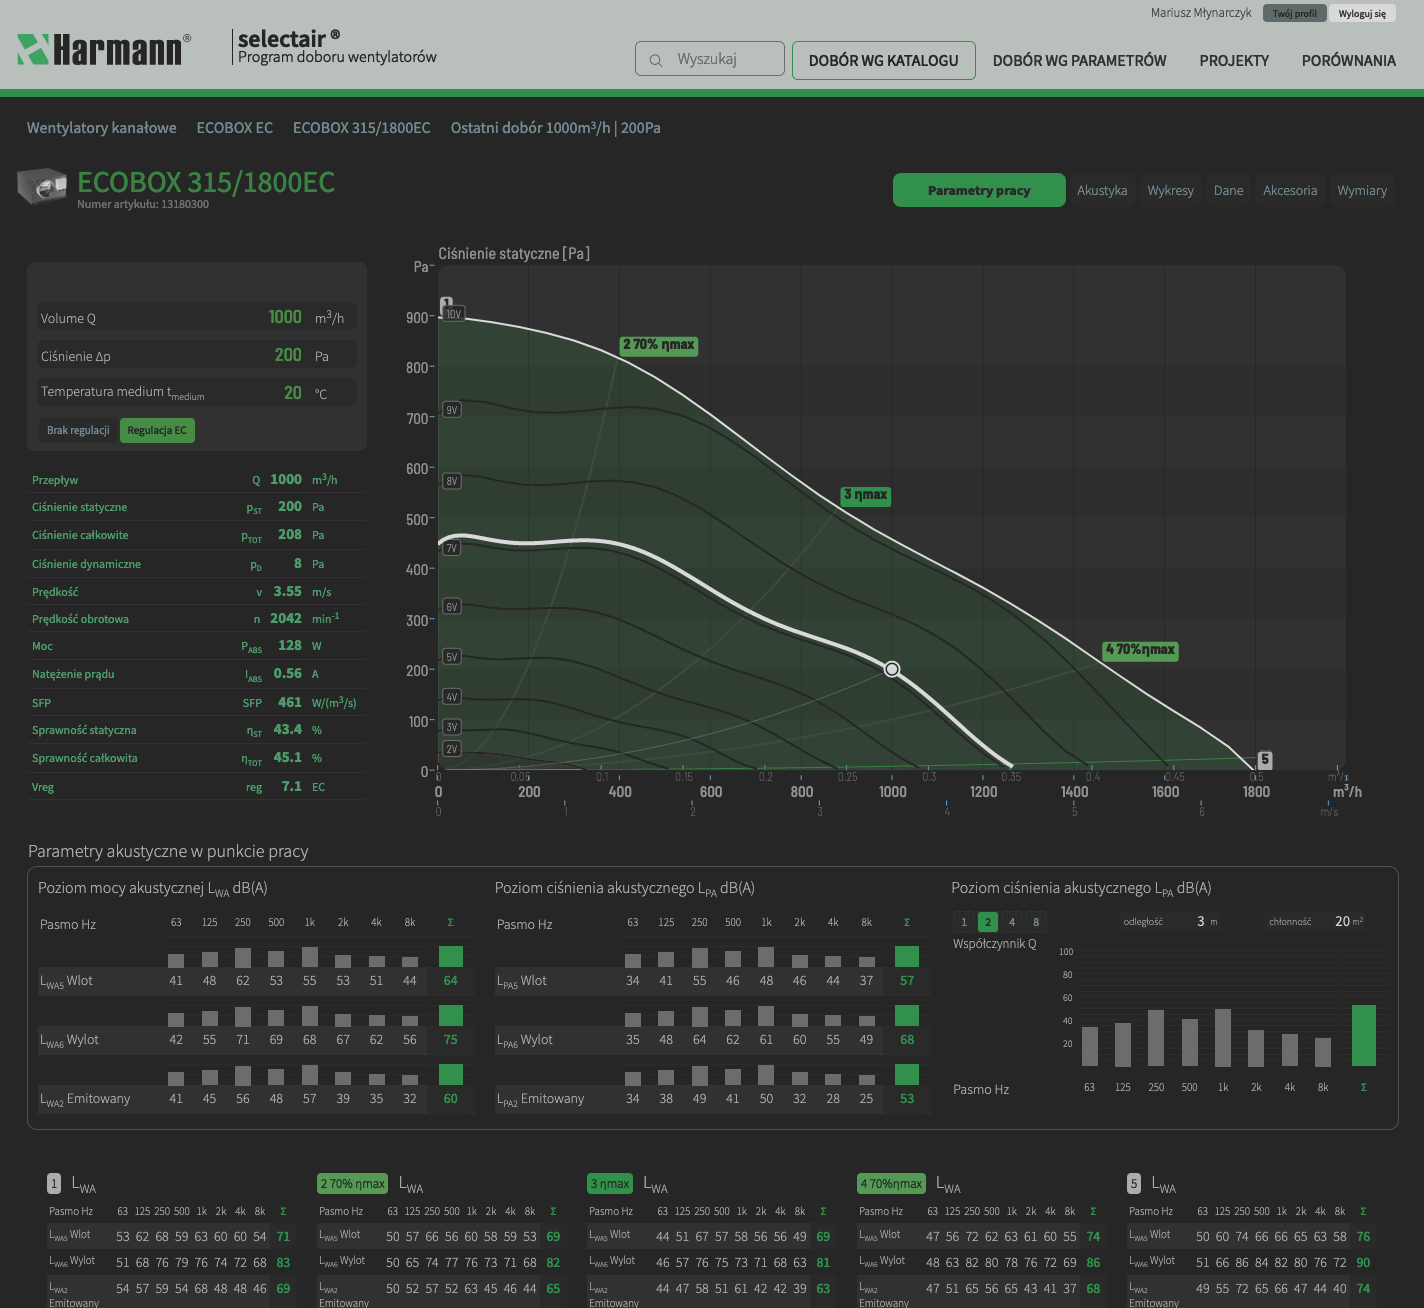The height and width of the screenshot is (1308, 1424).
Task: Click the 5V curve label
Action: pos(452,657)
